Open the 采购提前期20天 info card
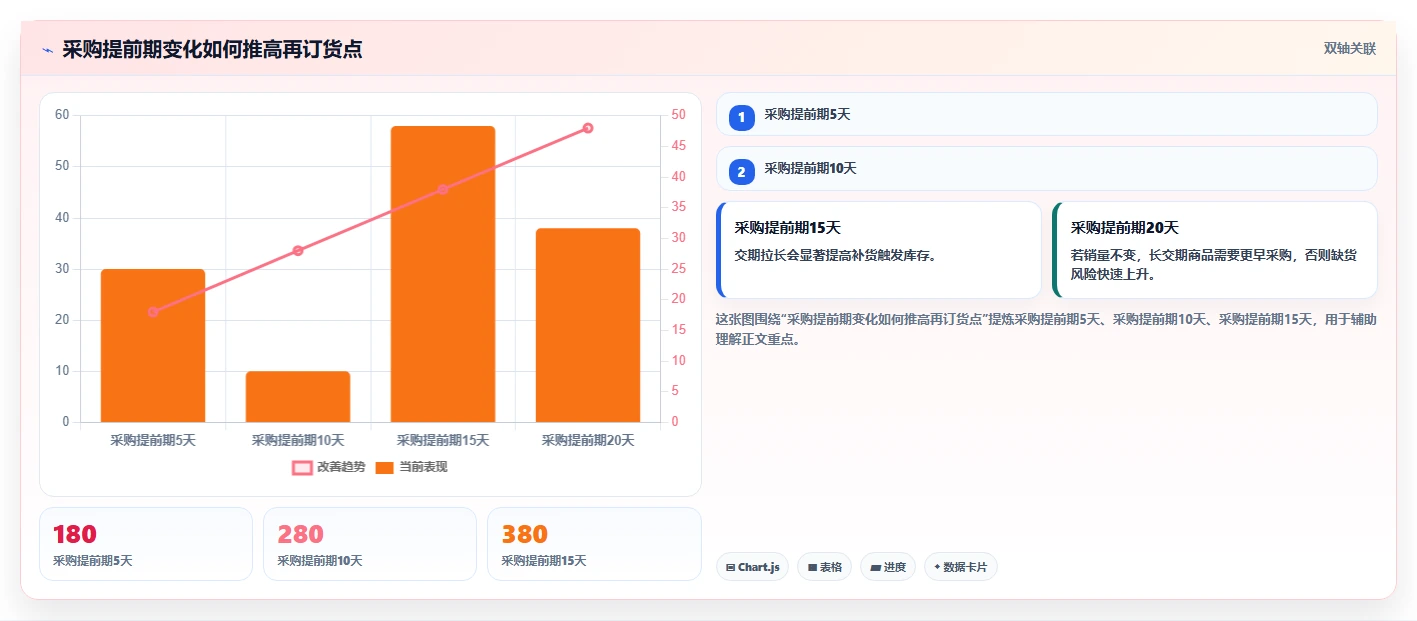 pos(1215,250)
